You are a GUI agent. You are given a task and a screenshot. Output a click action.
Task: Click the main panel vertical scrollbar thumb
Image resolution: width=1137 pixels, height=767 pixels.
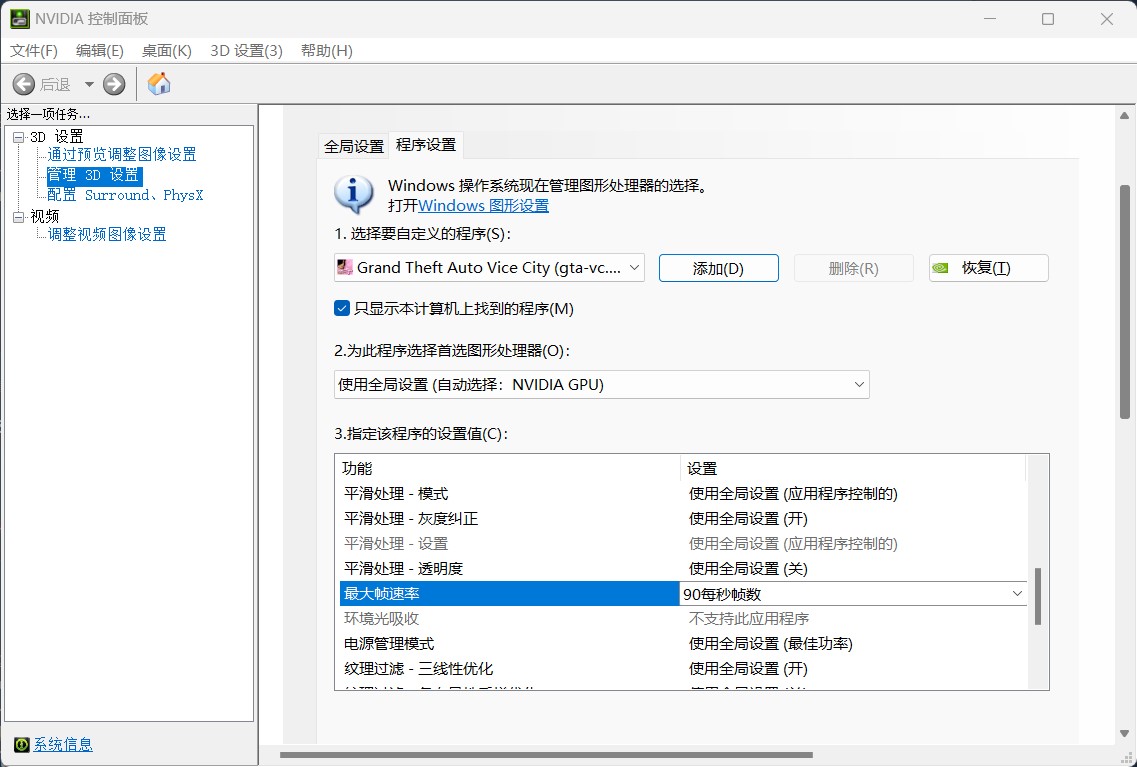tap(1125, 302)
